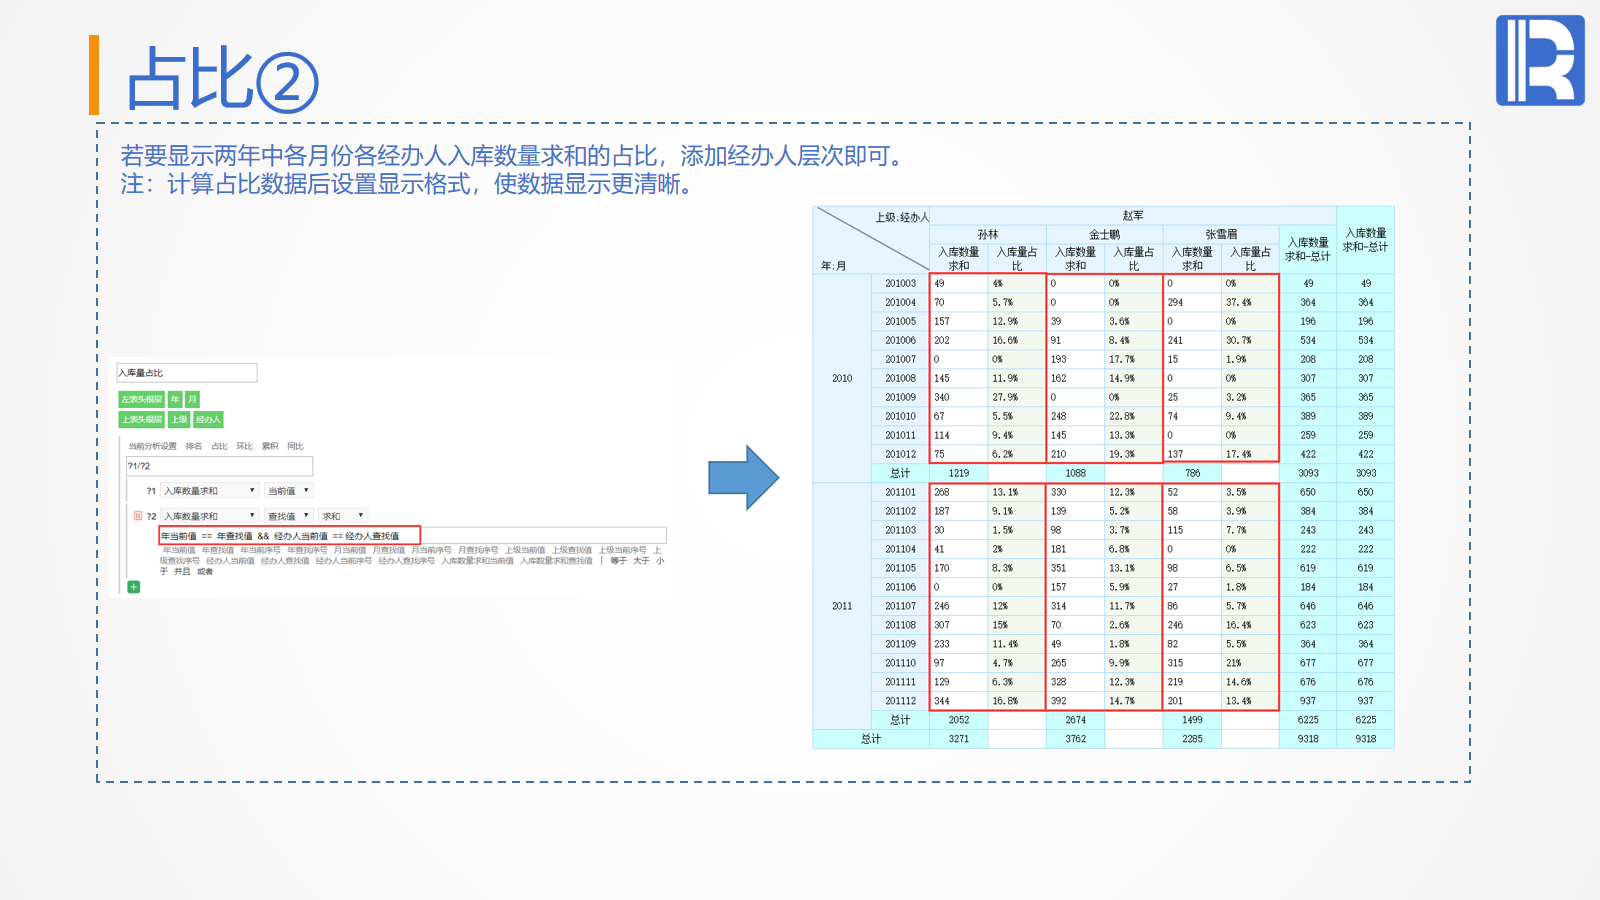Select the 排名 analysis tab

[x=194, y=446]
